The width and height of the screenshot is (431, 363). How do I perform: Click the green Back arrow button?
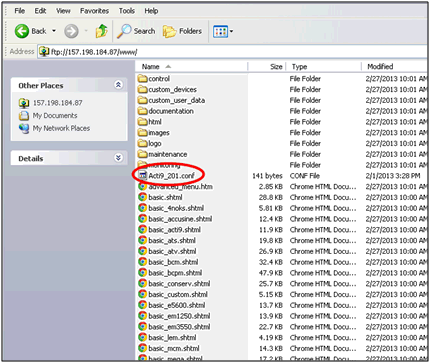tap(22, 31)
